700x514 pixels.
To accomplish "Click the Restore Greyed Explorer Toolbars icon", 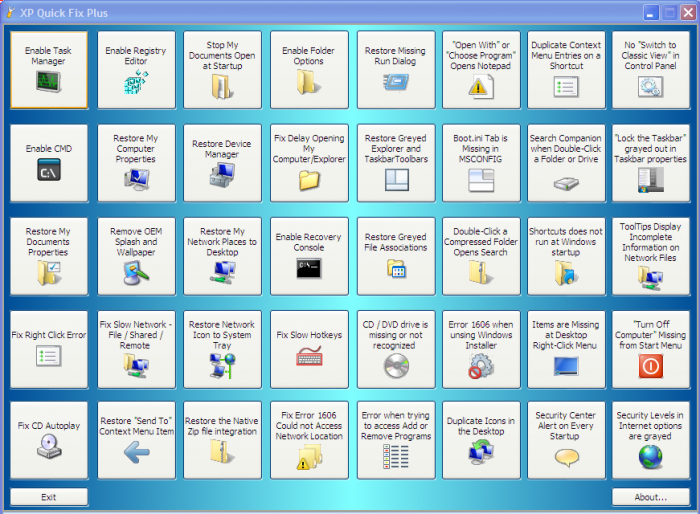I will pos(396,180).
